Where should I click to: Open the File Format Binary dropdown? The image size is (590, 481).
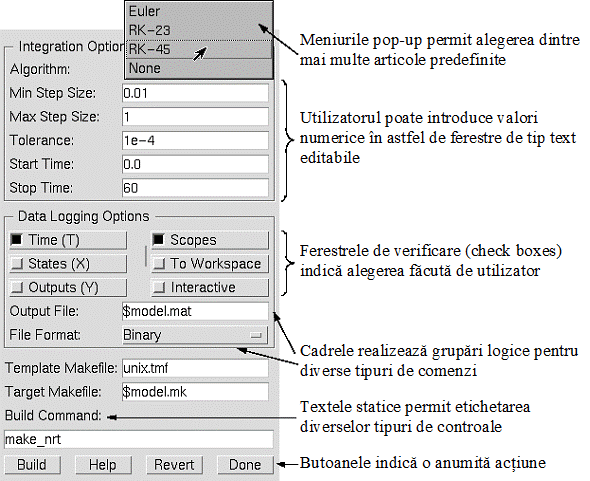point(195,335)
